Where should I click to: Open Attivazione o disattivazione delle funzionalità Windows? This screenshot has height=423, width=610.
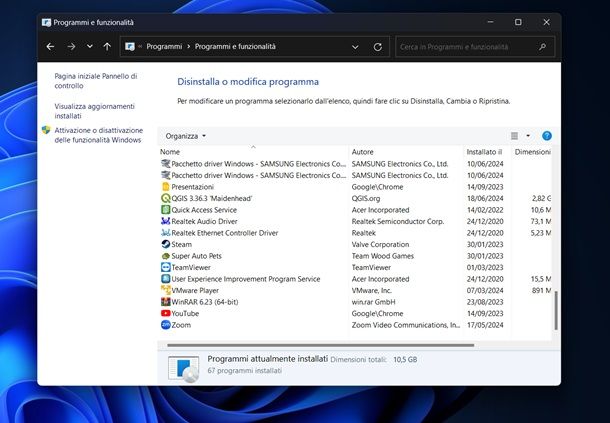[x=99, y=135]
